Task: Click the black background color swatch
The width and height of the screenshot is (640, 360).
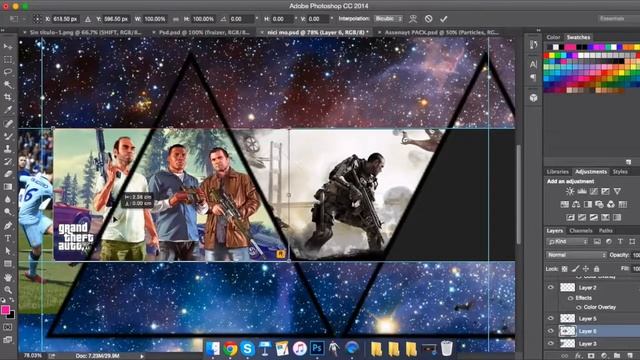Action: pyautogui.click(x=12, y=315)
